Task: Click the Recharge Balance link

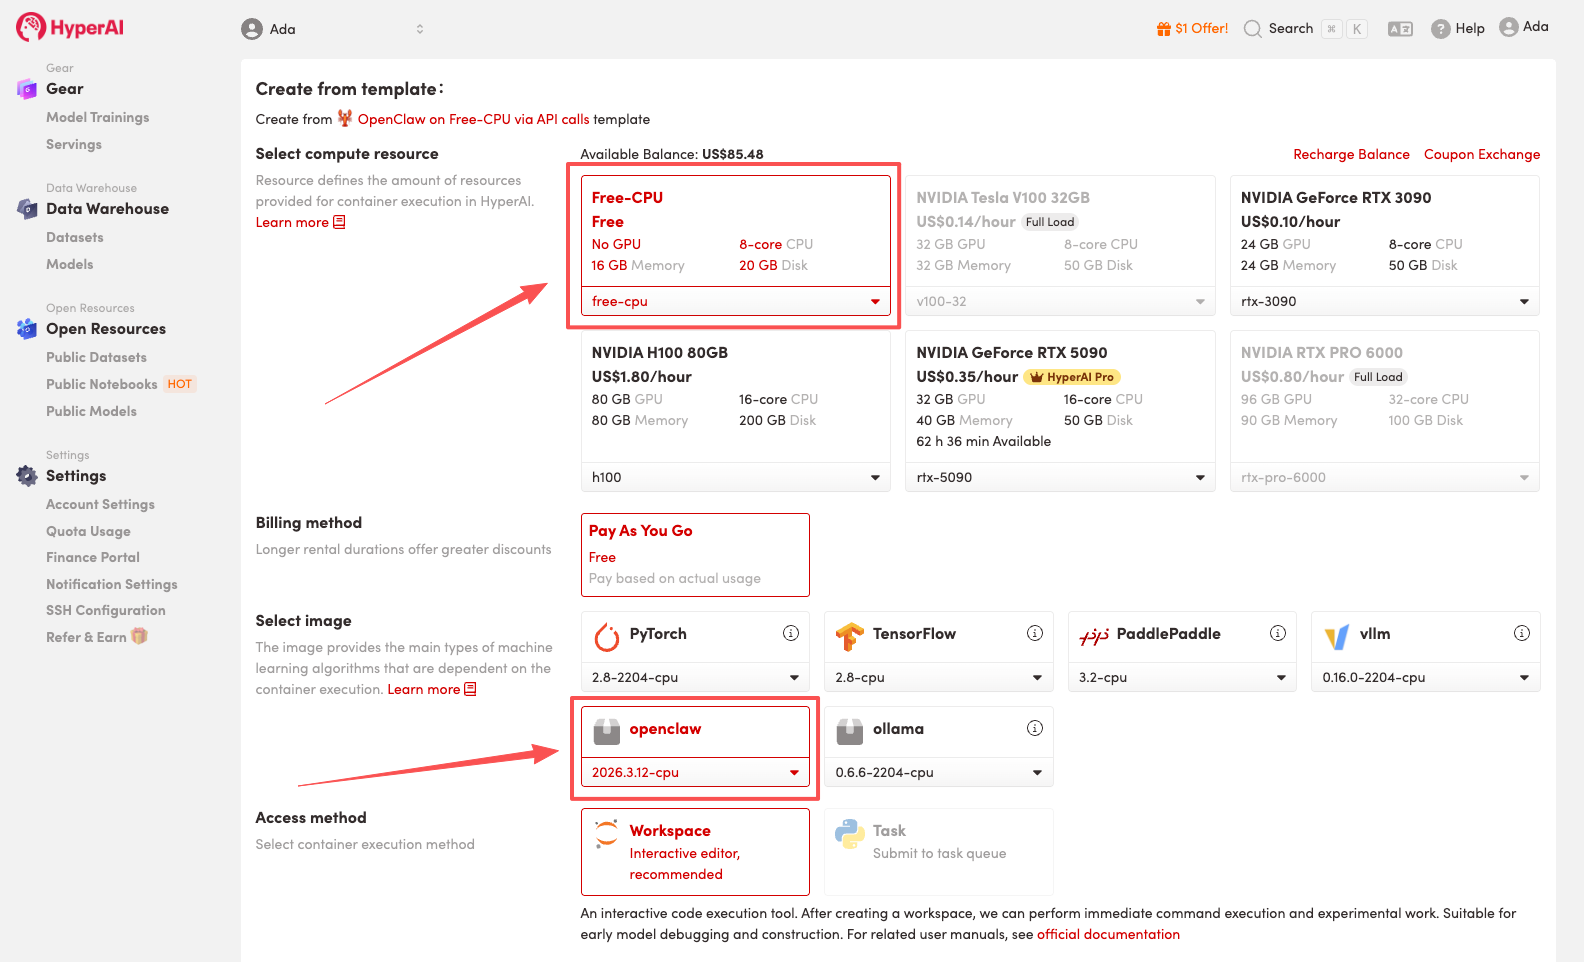Action: tap(1351, 154)
